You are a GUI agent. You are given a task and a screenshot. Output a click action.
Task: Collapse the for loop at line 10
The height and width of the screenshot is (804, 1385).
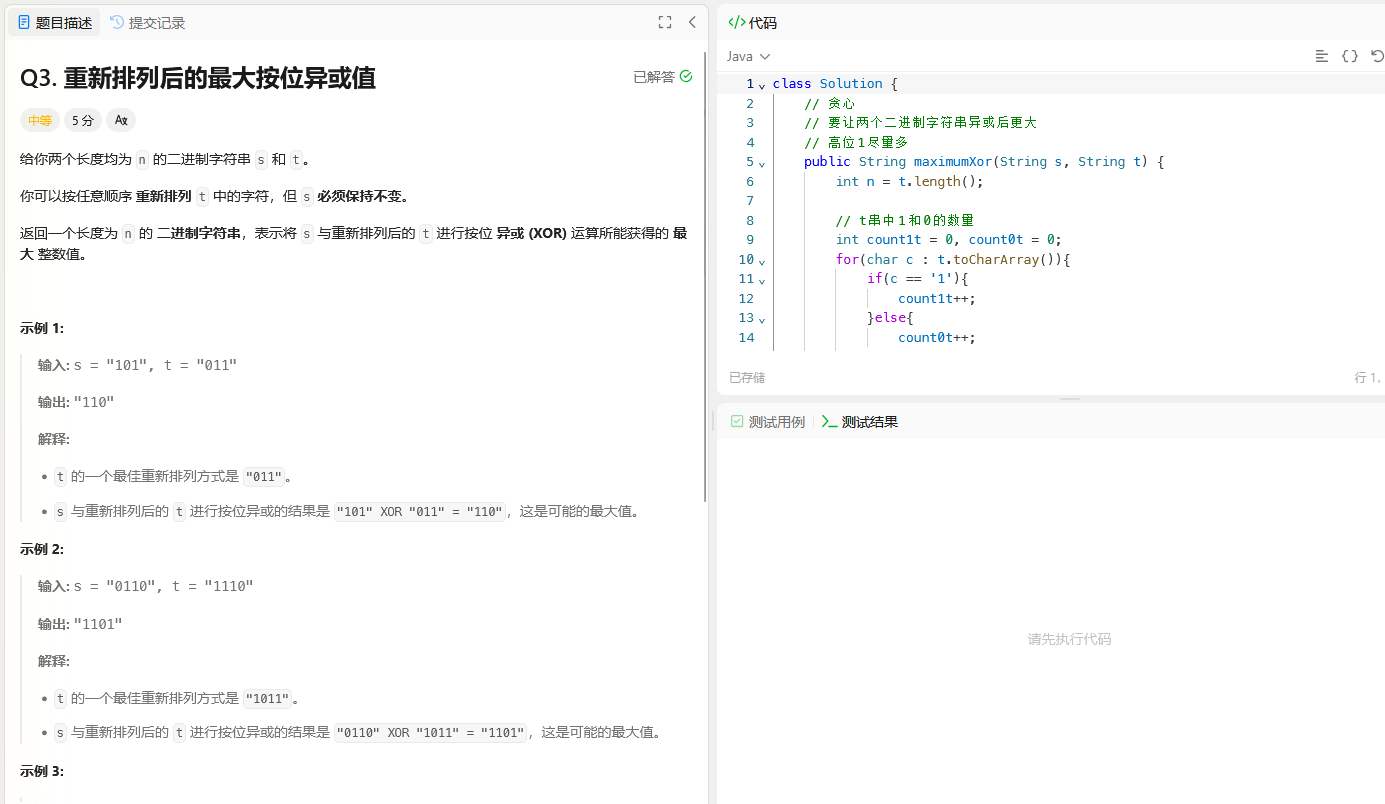[762, 261]
